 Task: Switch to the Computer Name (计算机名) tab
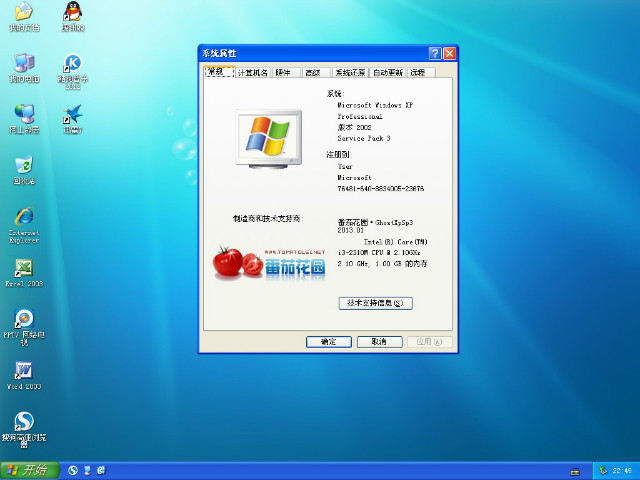click(253, 73)
